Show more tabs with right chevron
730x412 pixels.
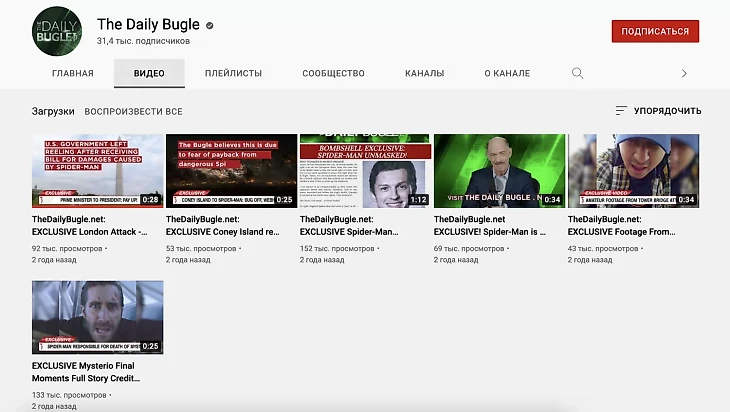[684, 74]
